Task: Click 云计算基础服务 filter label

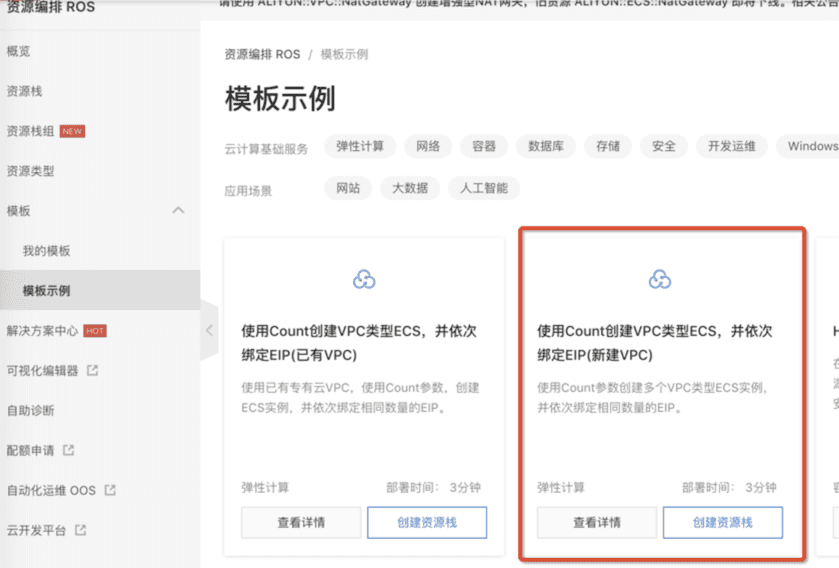Action: coord(266,149)
